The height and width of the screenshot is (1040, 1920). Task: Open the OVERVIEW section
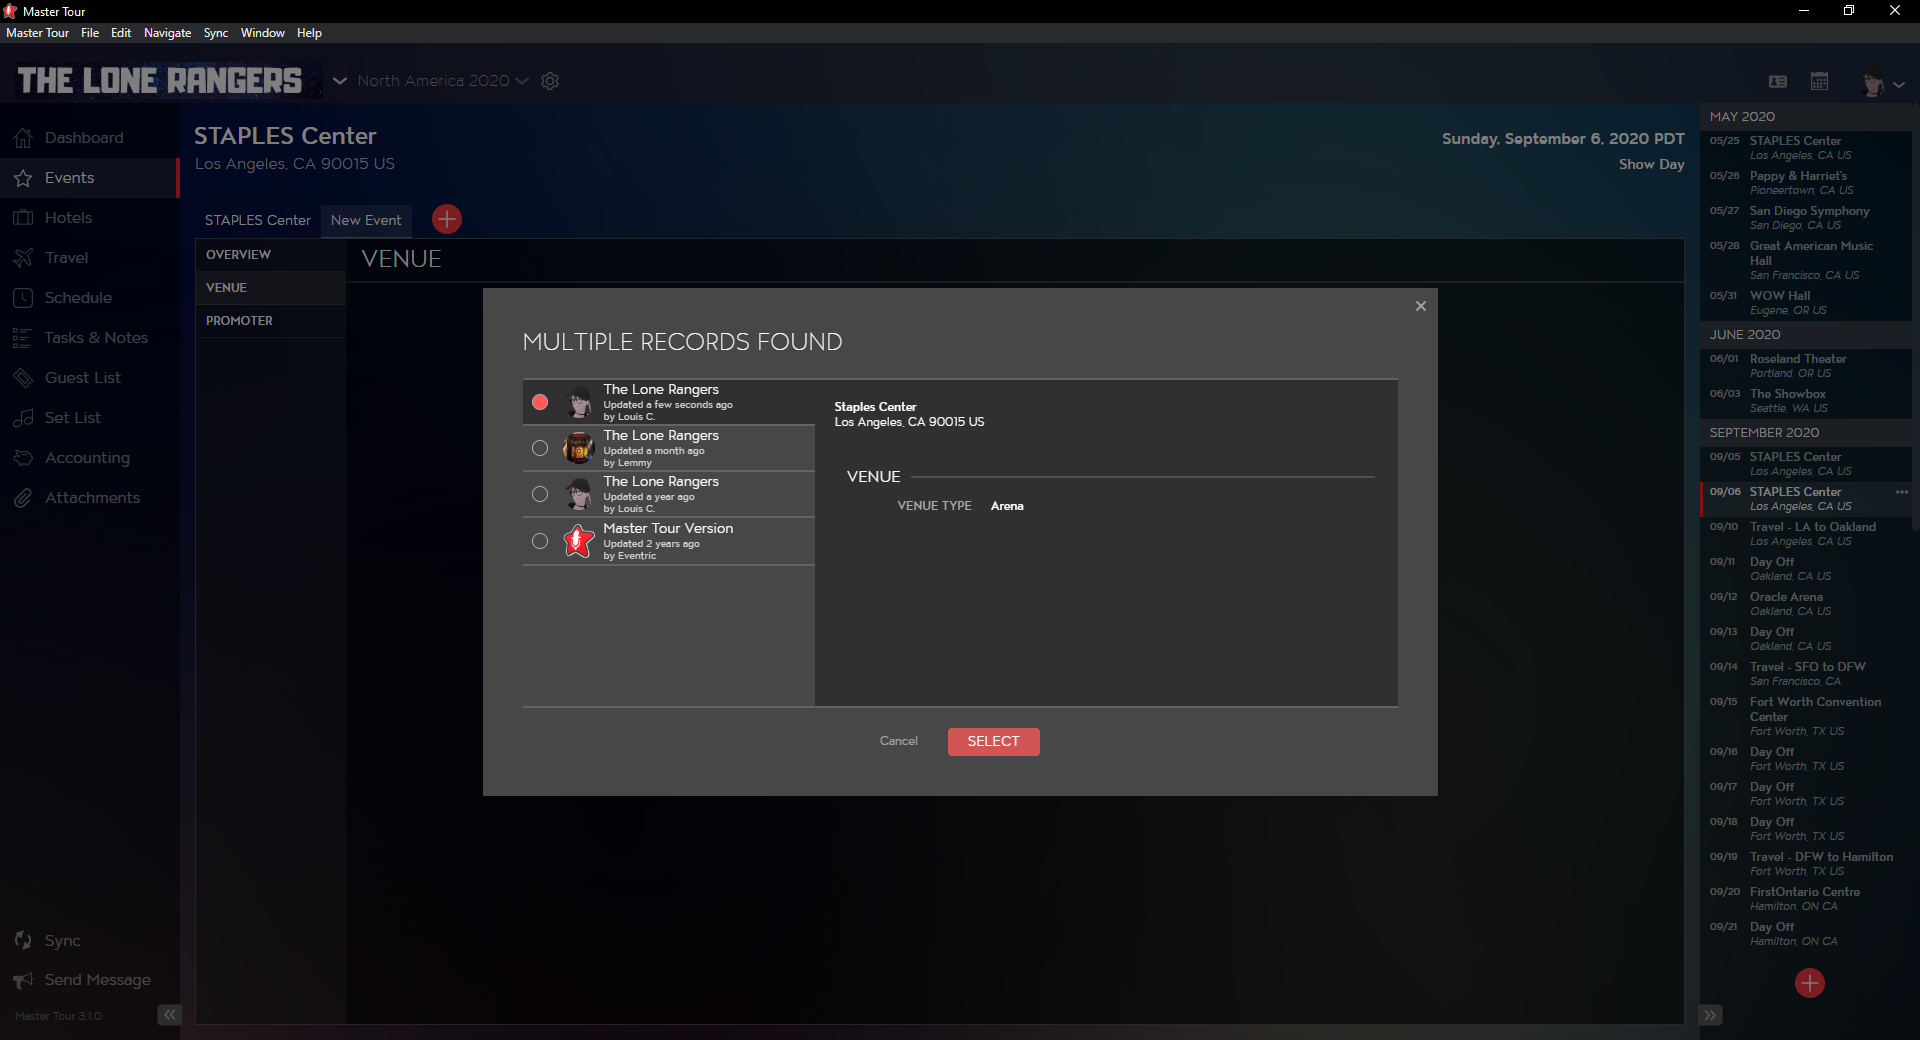click(270, 255)
